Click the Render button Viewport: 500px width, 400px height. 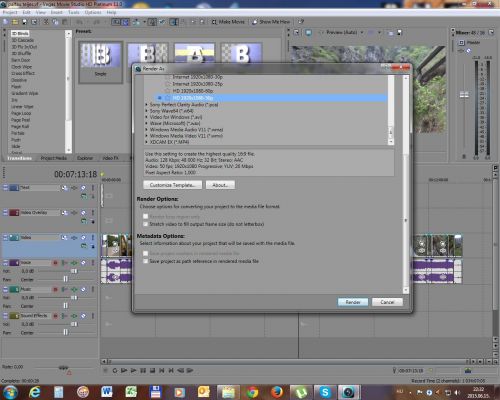pos(353,302)
